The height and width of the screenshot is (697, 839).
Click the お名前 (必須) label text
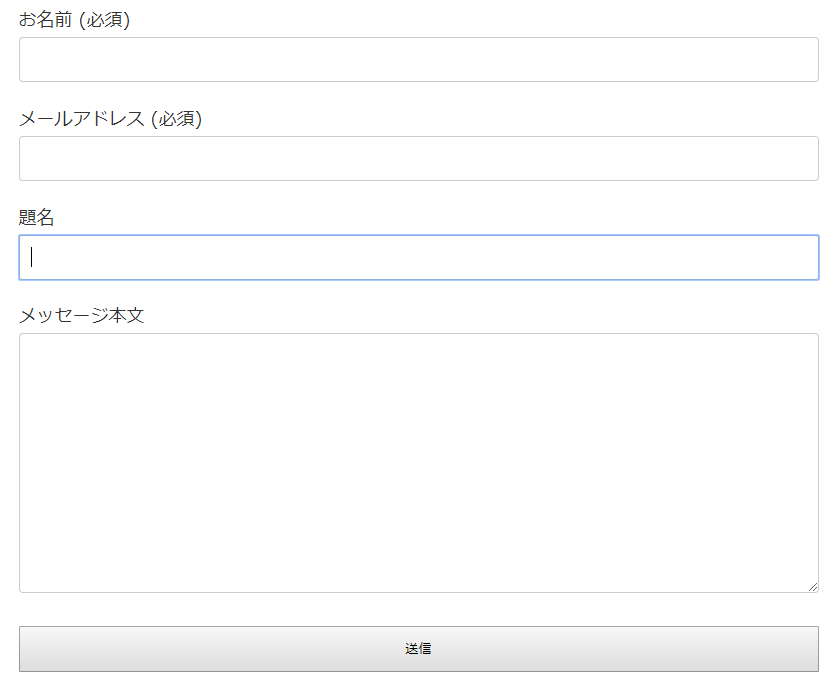pos(74,20)
